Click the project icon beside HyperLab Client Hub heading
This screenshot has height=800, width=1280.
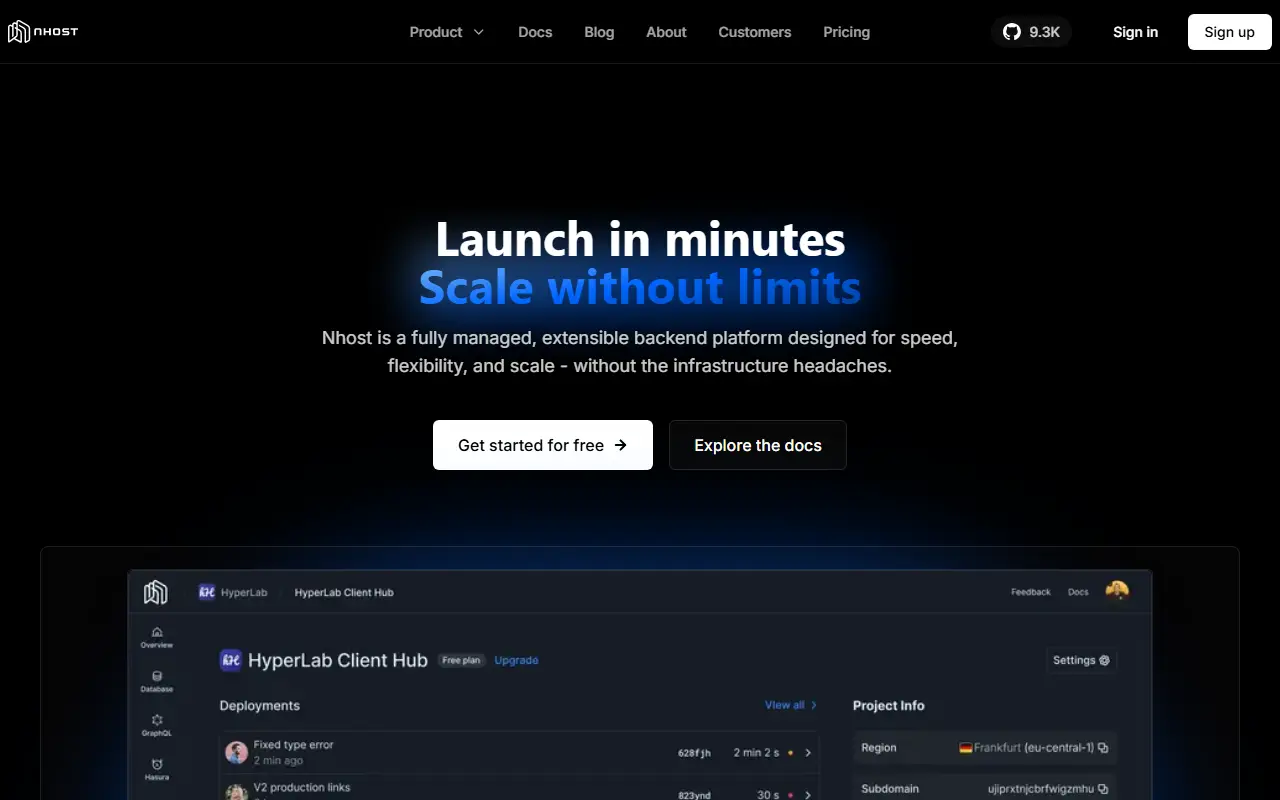[231, 660]
